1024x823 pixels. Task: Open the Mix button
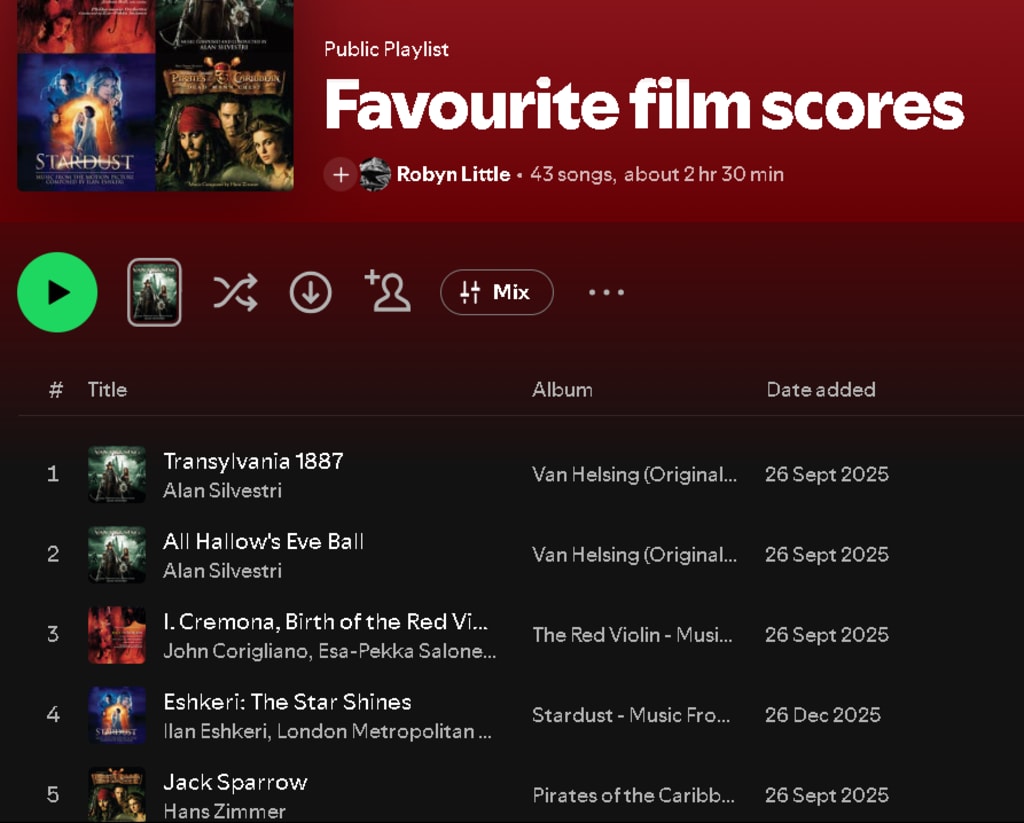[x=497, y=292]
